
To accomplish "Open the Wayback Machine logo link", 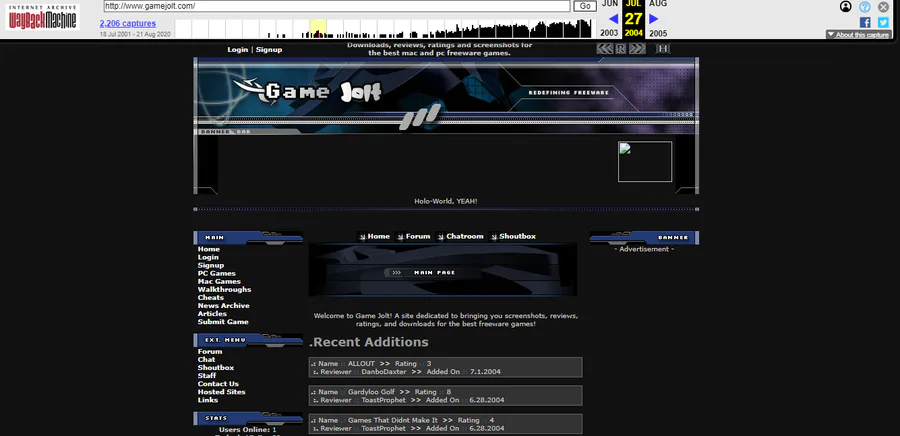I will point(42,18).
